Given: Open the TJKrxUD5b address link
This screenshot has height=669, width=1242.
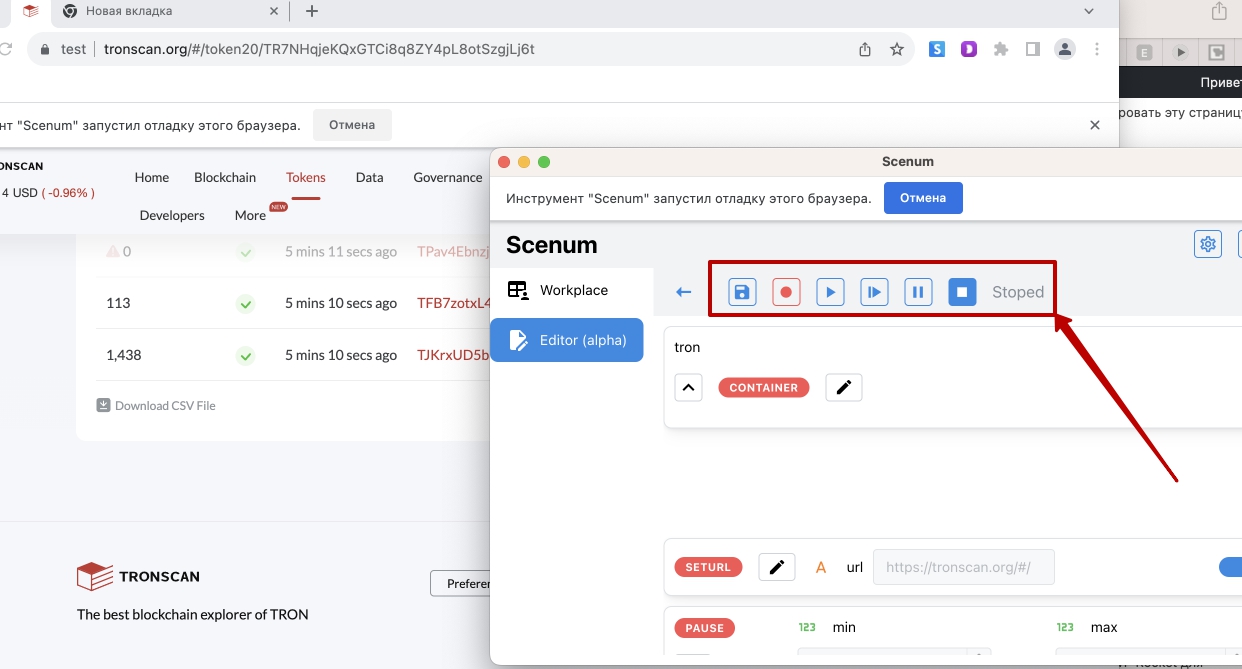Looking at the screenshot, I should click(453, 355).
